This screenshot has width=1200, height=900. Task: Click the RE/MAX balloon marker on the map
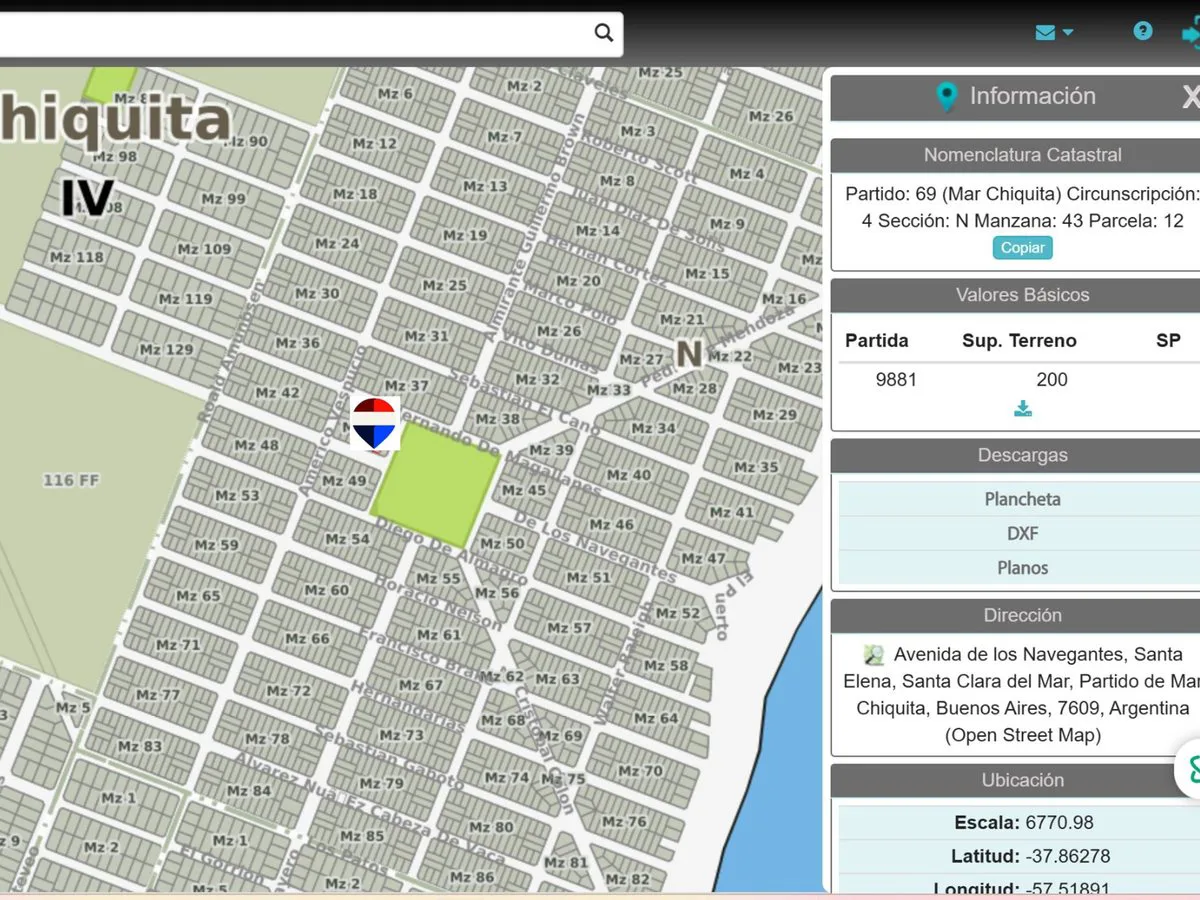click(375, 422)
